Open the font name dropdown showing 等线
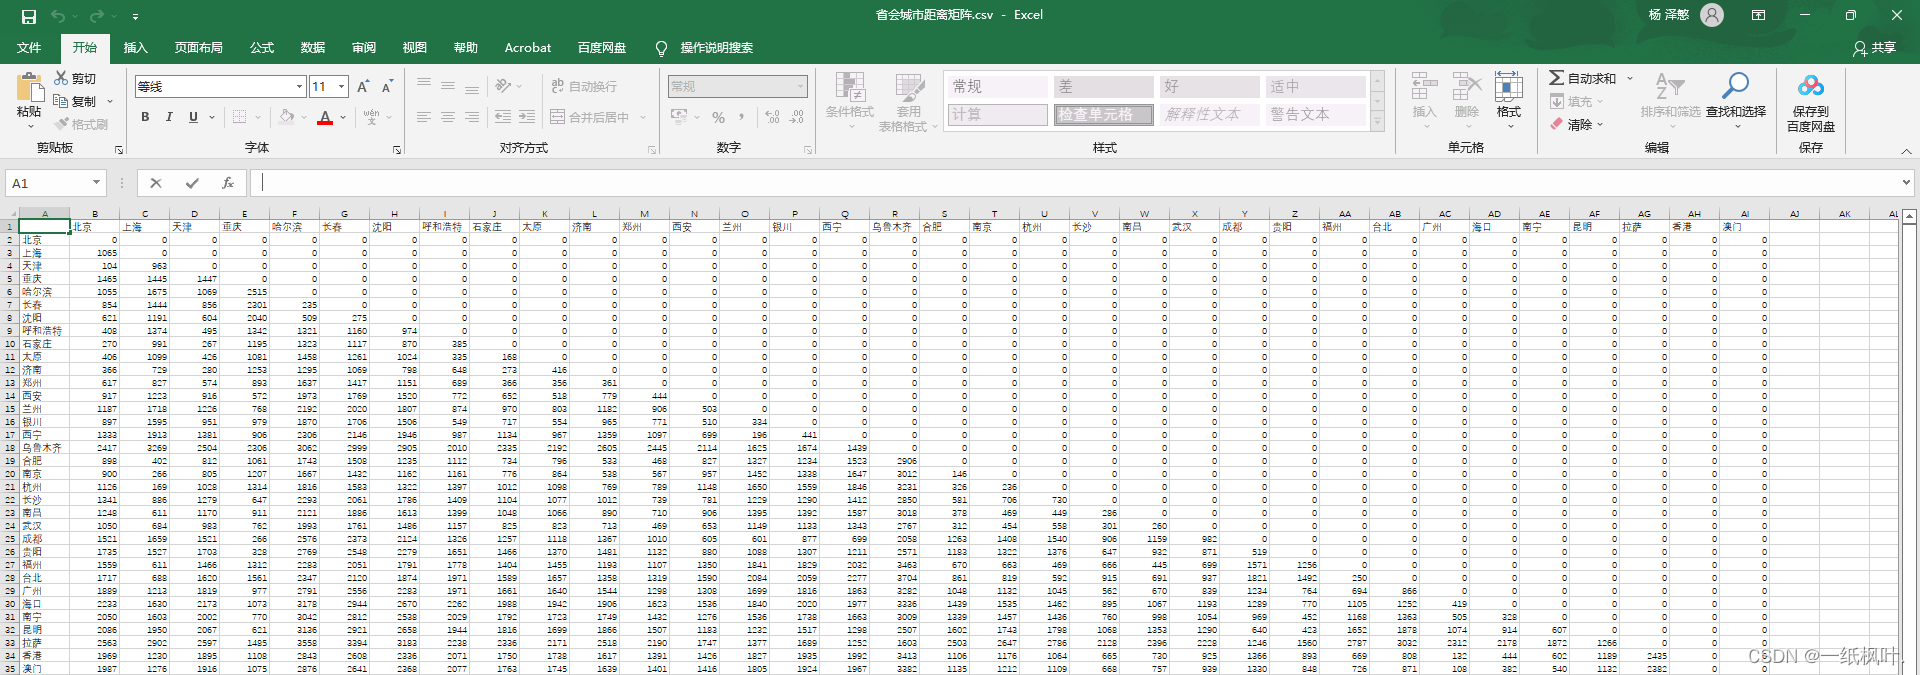 pyautogui.click(x=299, y=87)
